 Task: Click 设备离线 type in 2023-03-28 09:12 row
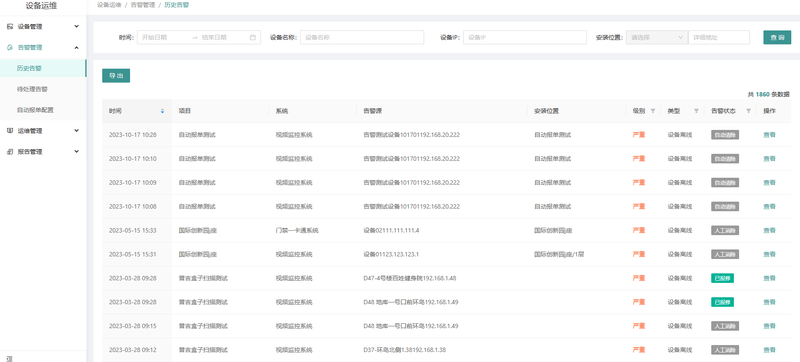(680, 350)
